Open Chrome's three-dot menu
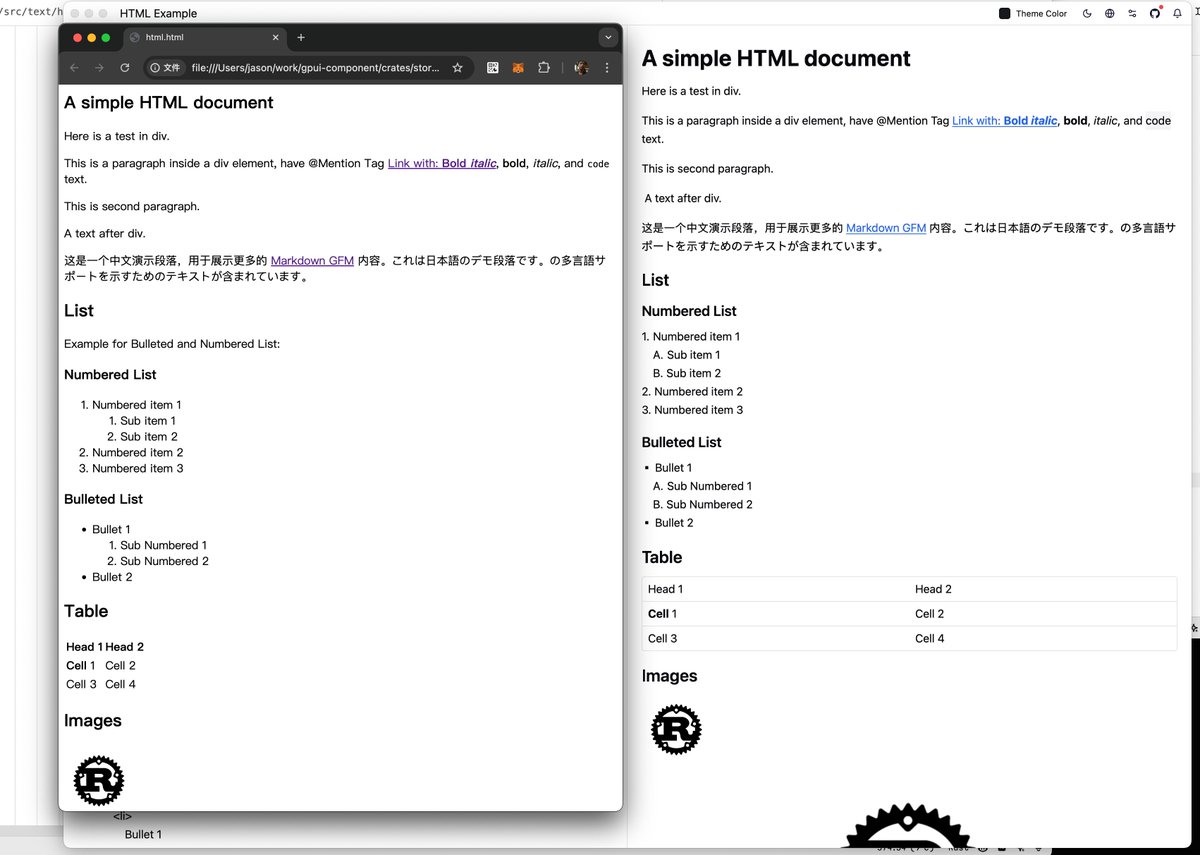This screenshot has width=1200, height=855. [607, 68]
